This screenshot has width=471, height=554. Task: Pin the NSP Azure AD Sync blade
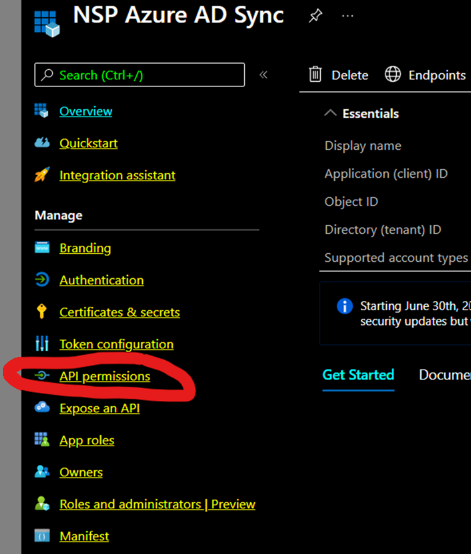click(315, 16)
